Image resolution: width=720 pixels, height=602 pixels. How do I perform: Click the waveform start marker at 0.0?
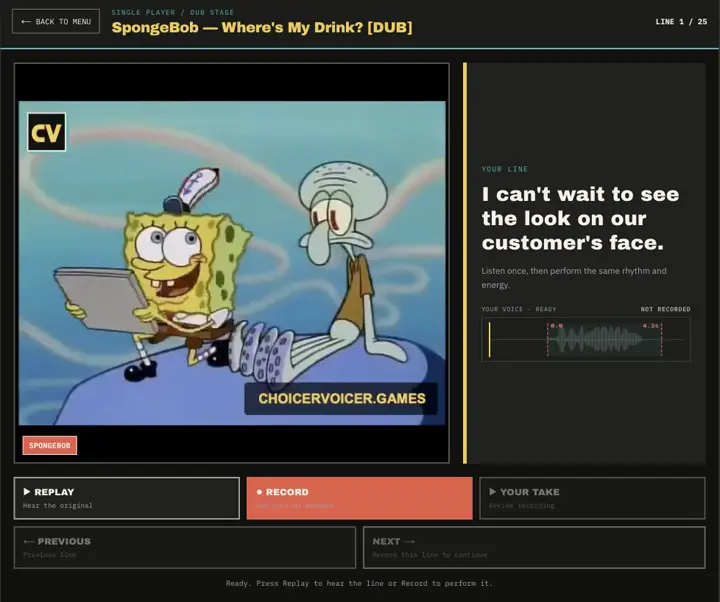(x=548, y=339)
